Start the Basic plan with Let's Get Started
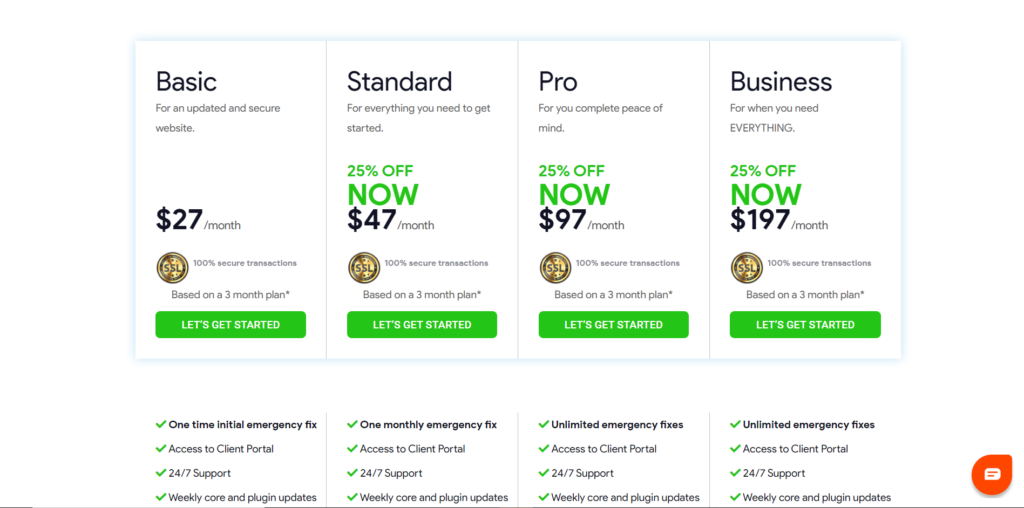The height and width of the screenshot is (508, 1024). click(231, 325)
